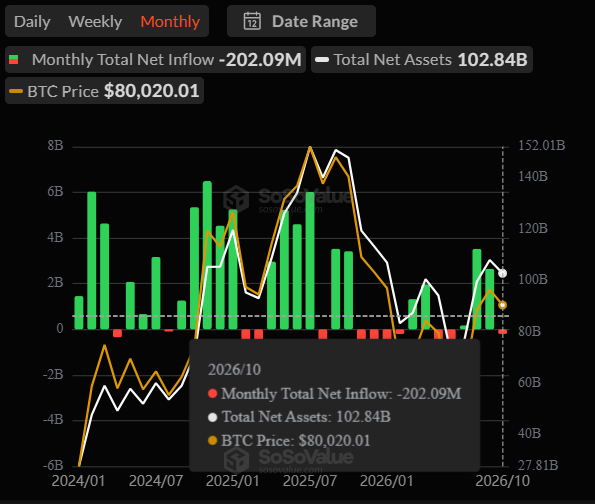Click the small red inflow bar at 2026/10
The width and height of the screenshot is (595, 504).
pos(502,332)
